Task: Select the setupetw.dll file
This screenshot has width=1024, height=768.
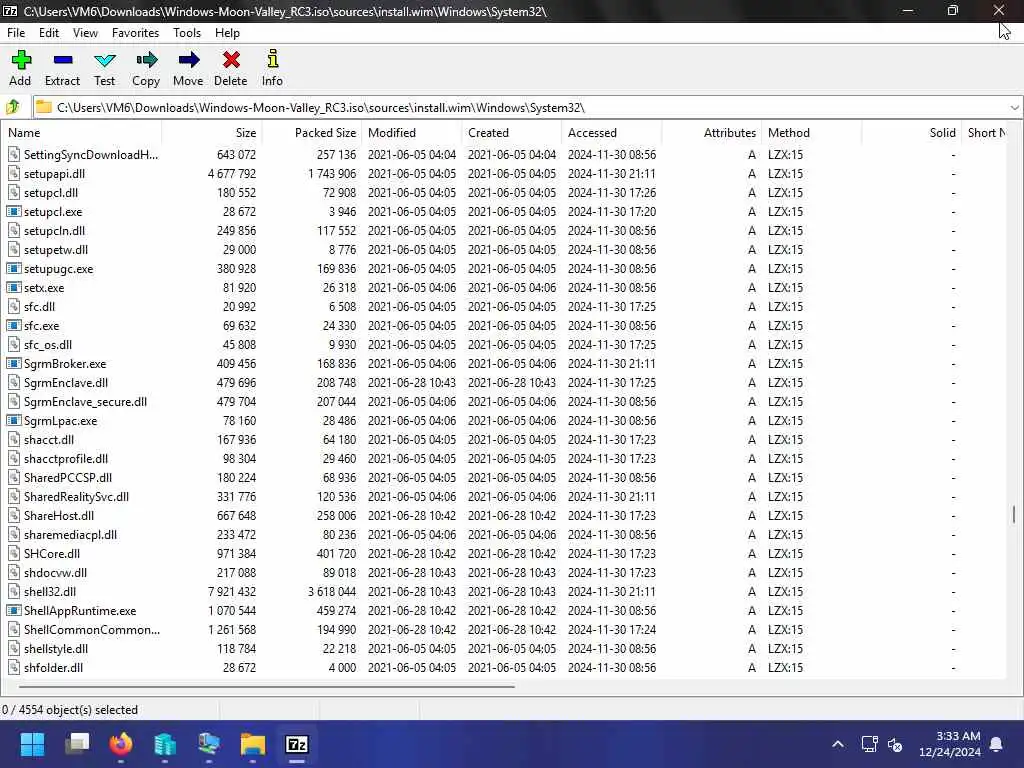Action: 56,249
